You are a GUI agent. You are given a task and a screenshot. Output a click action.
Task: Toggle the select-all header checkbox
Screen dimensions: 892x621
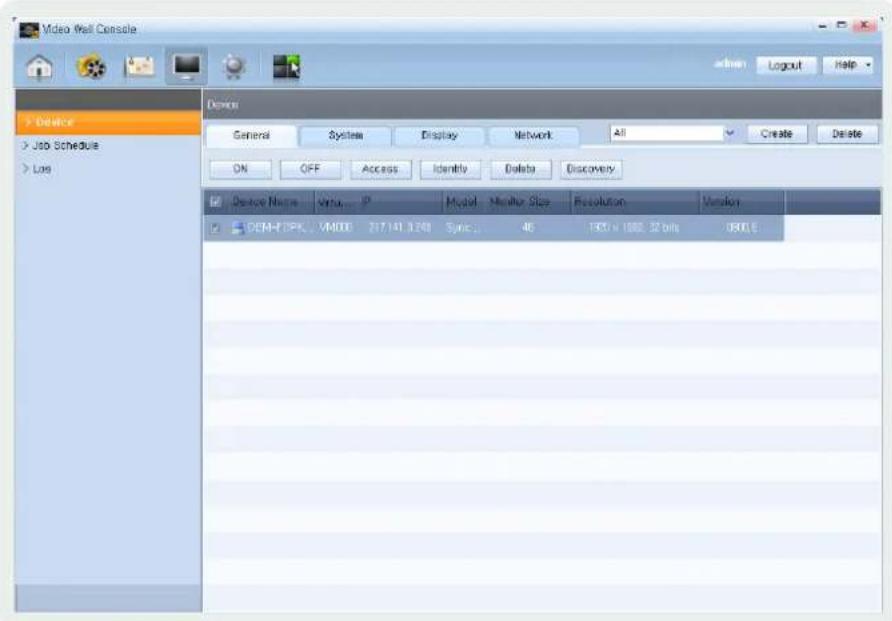tap(215, 201)
